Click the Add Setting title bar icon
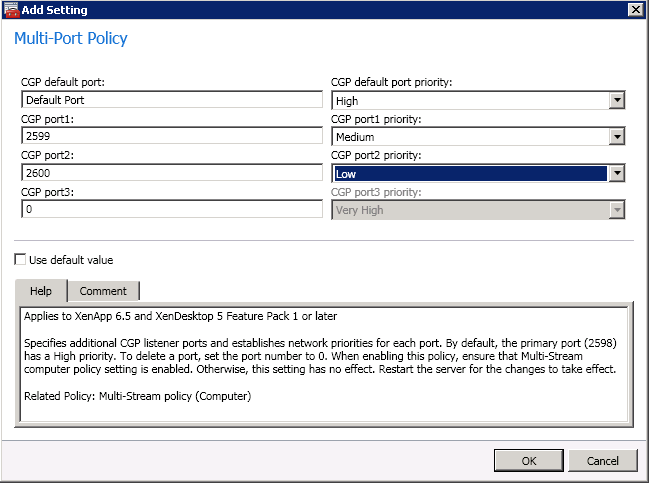 coord(10,10)
